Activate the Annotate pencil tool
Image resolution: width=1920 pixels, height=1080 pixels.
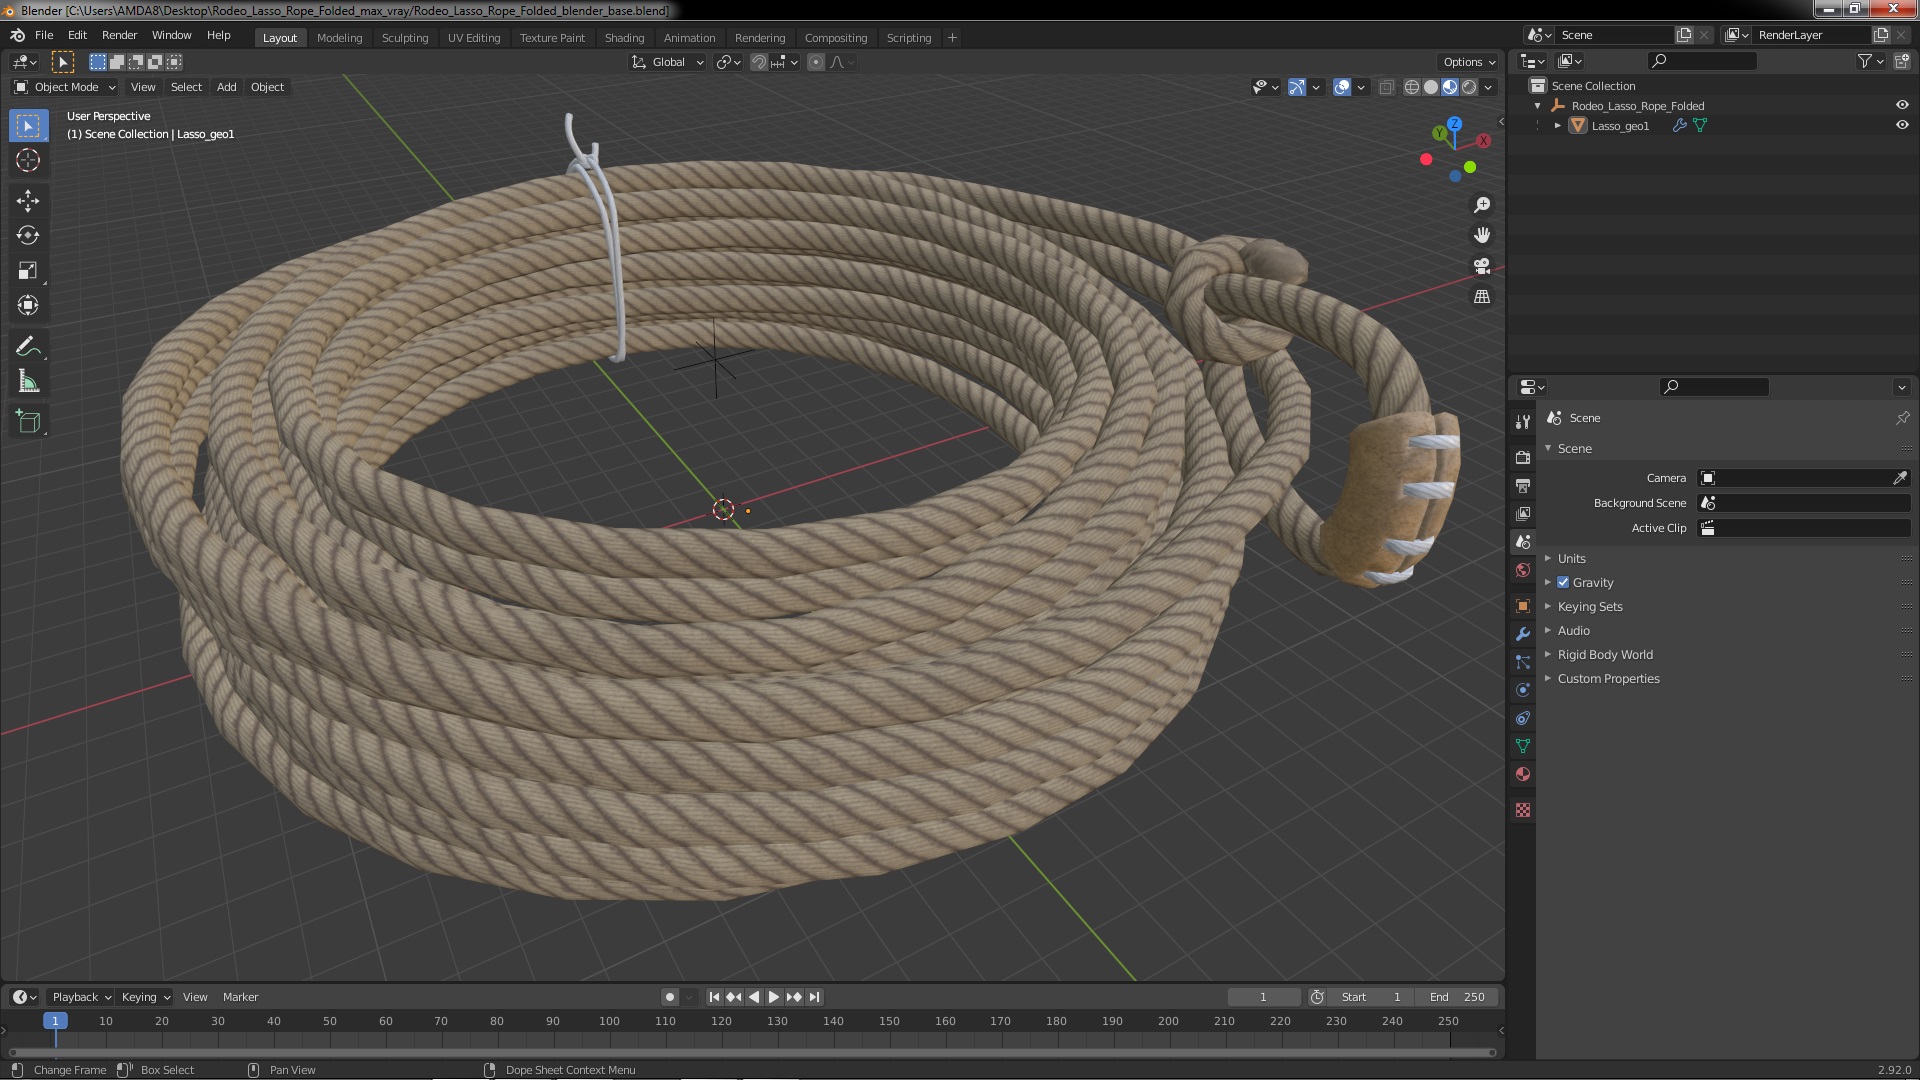click(27, 347)
